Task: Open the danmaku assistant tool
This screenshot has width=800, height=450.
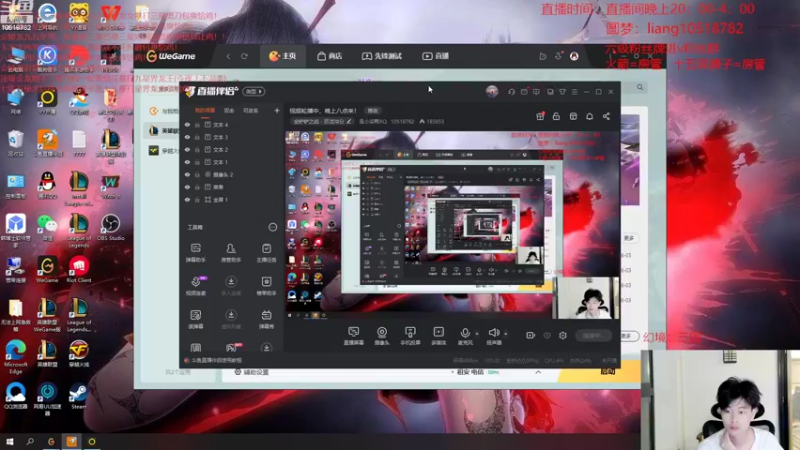Action: coord(195,253)
